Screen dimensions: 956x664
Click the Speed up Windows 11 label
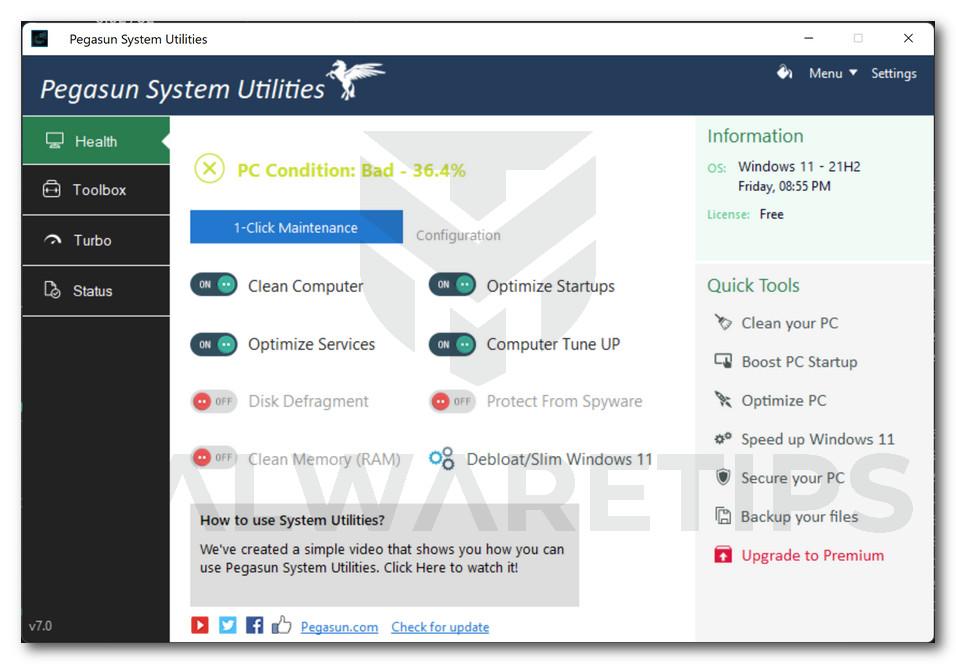point(818,439)
